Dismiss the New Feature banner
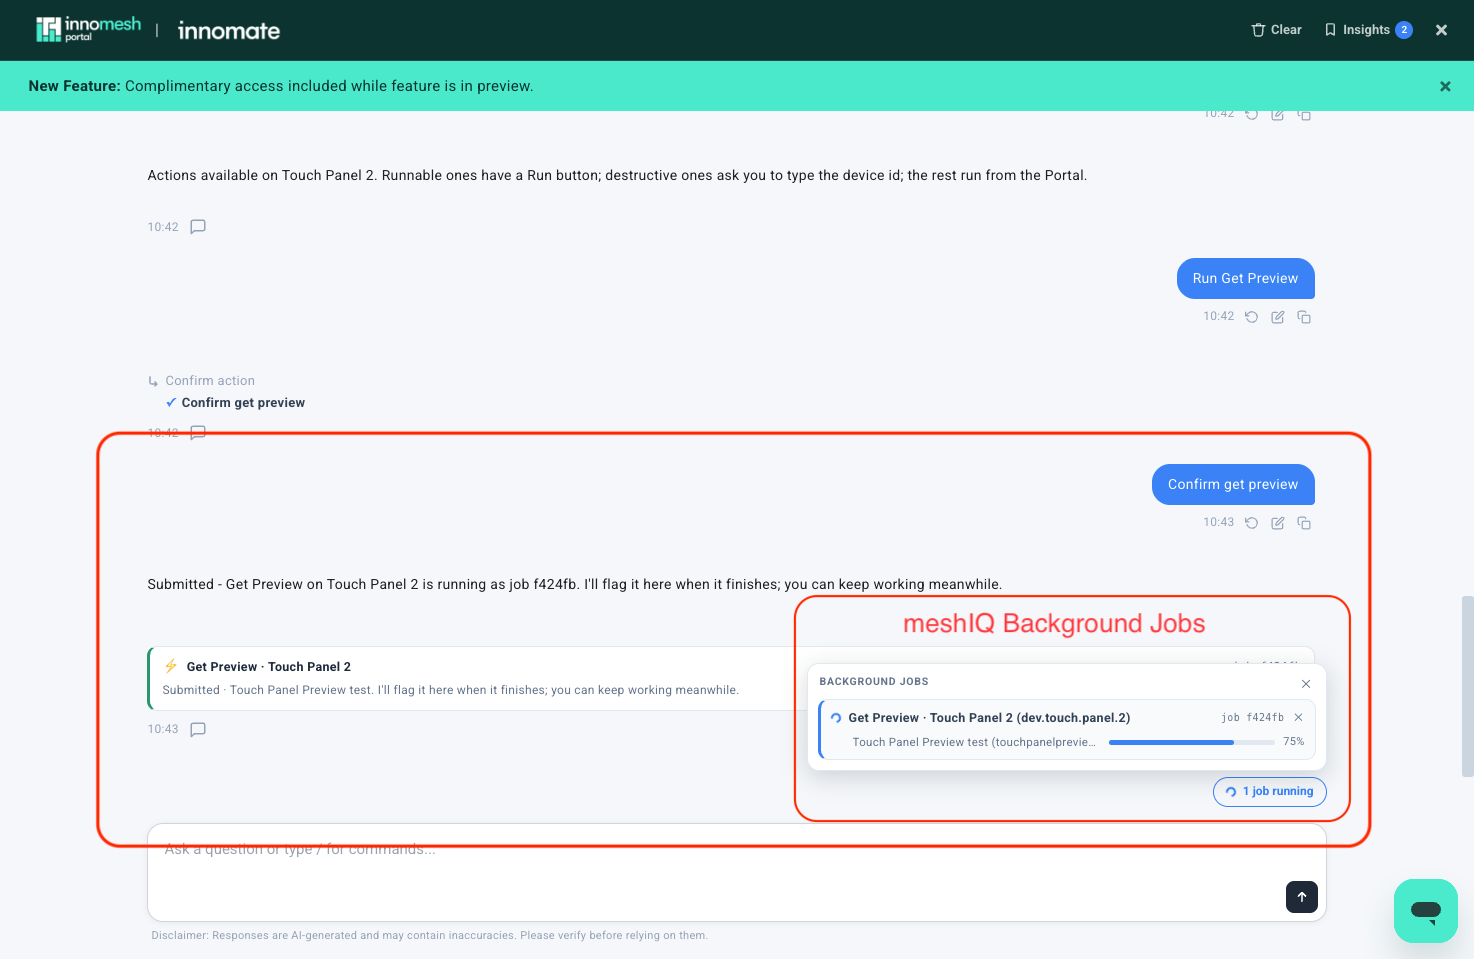The width and height of the screenshot is (1474, 959). (x=1445, y=86)
